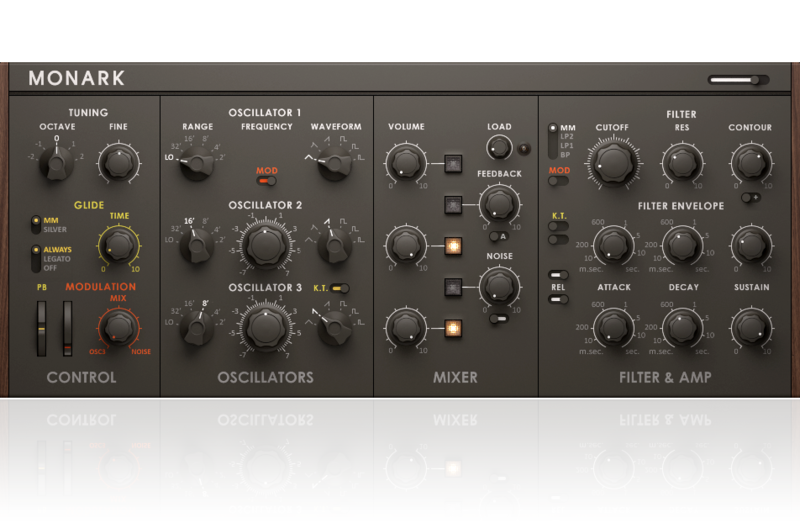Click the Oscillator 1 Waveform knob

[335, 164]
